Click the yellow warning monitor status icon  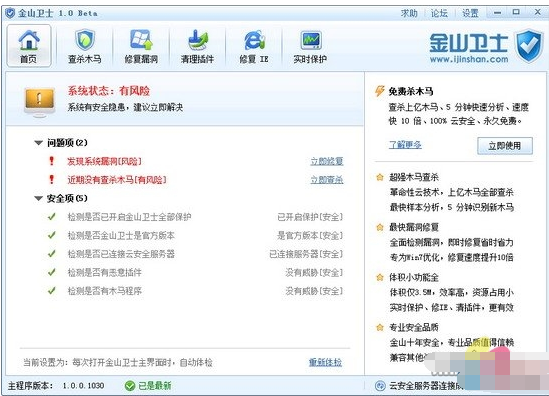click(x=40, y=102)
